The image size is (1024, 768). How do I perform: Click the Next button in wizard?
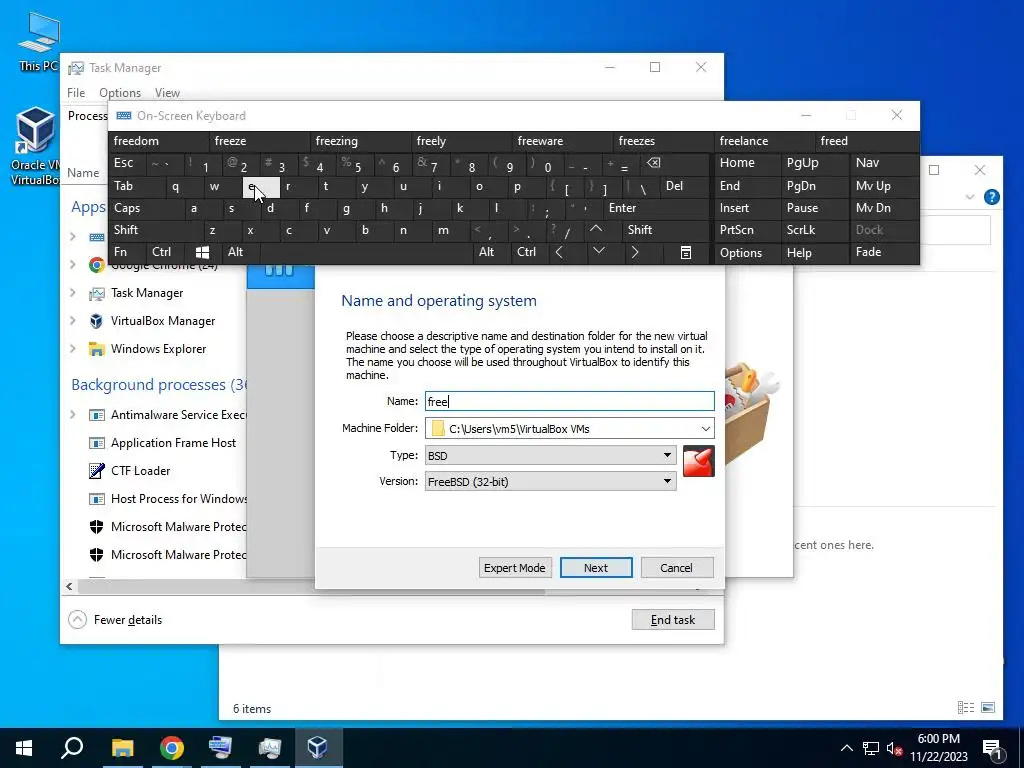(596, 568)
